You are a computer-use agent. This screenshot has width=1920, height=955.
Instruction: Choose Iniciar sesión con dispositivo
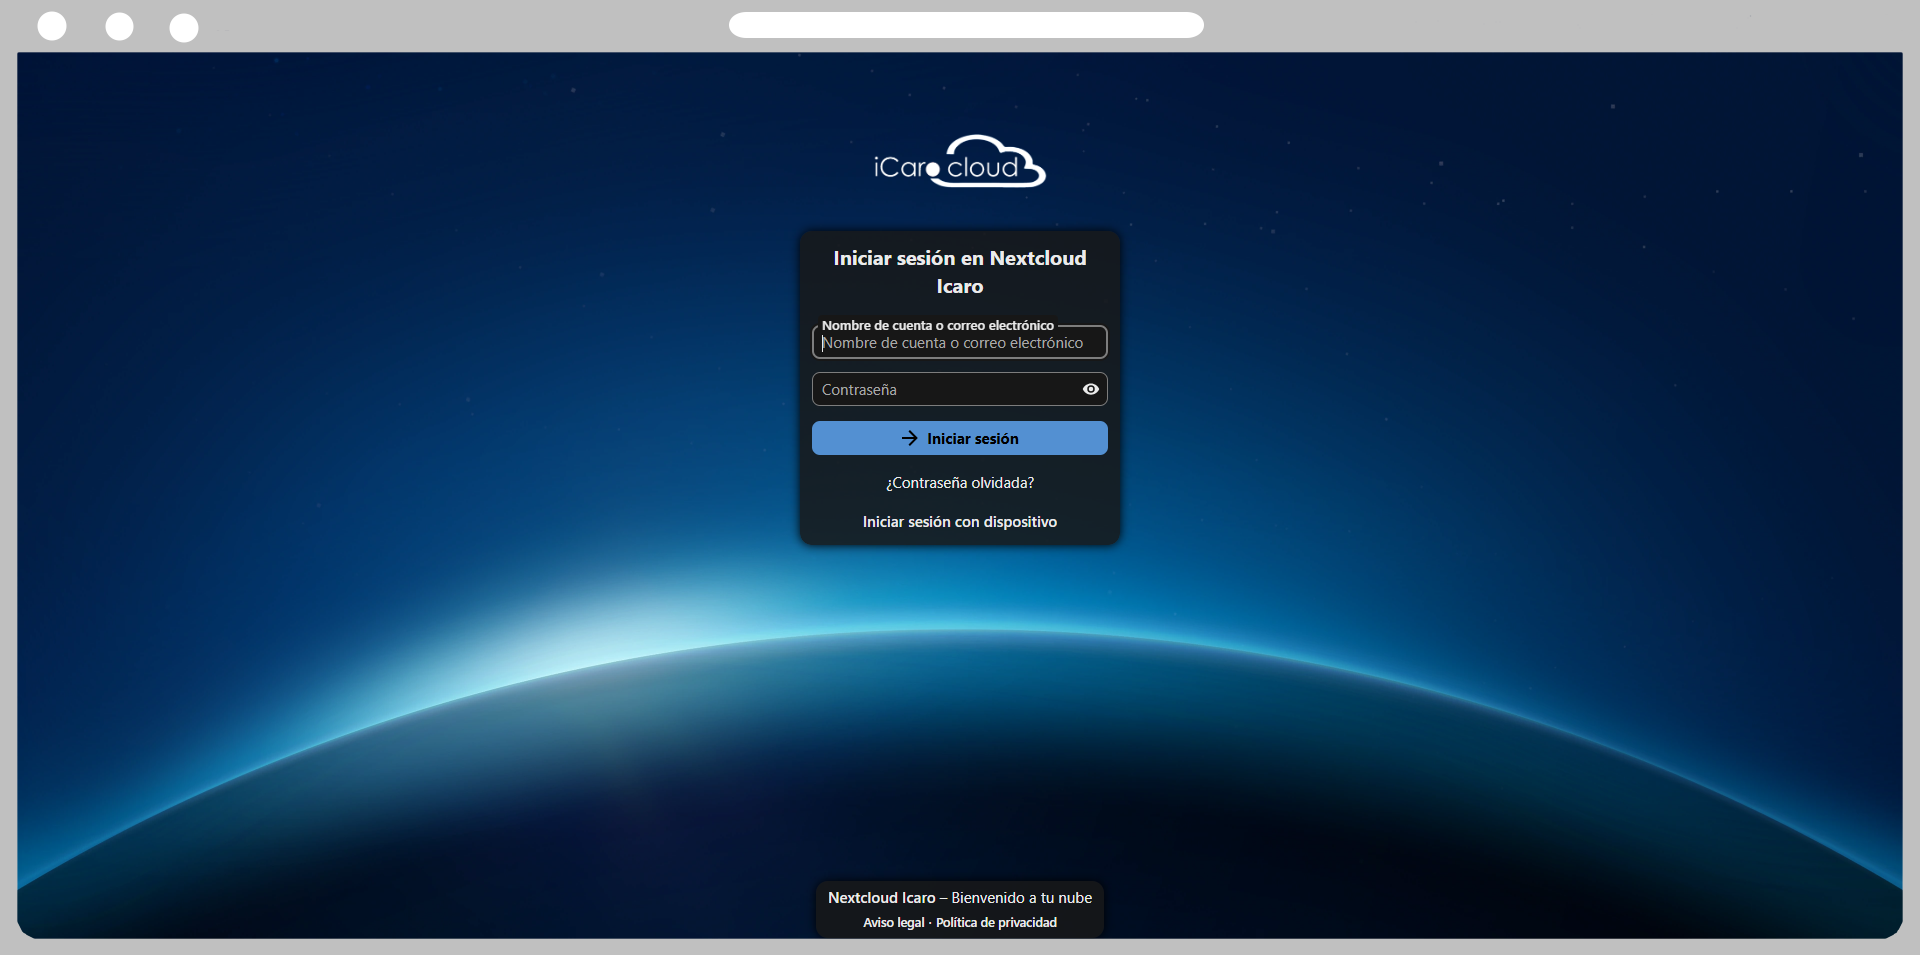(960, 522)
